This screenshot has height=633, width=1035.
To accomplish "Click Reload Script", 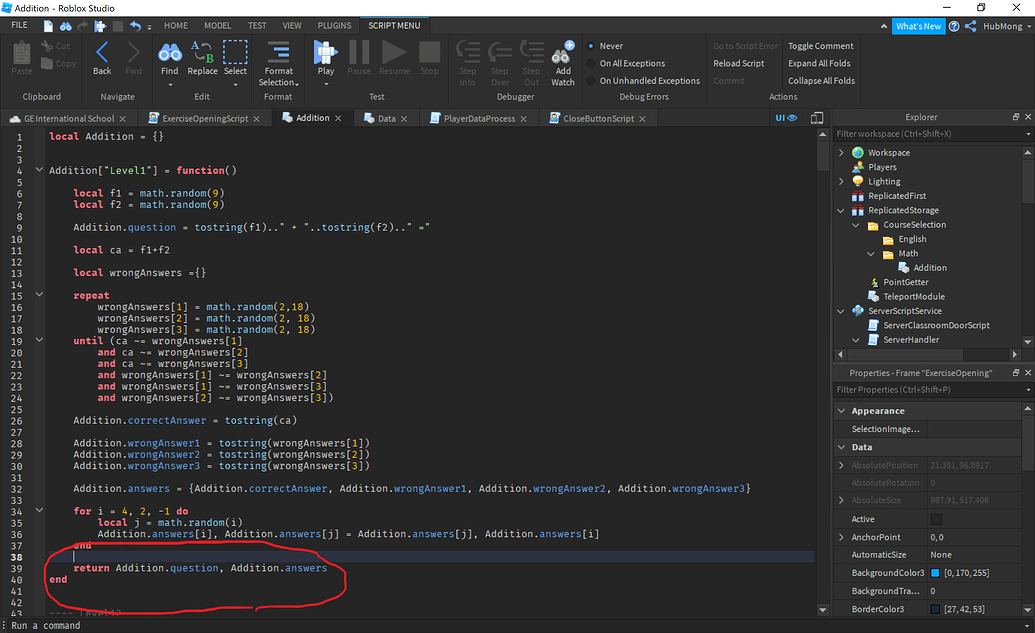I will (x=739, y=63).
